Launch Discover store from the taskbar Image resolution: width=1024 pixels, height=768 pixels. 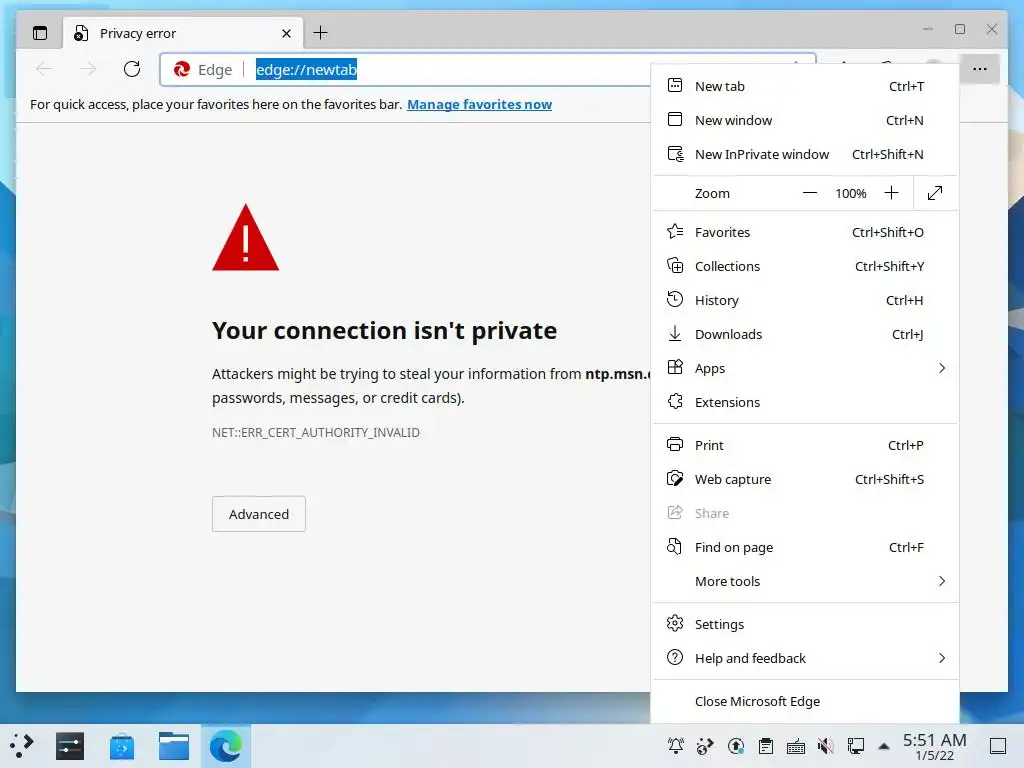pos(121,746)
